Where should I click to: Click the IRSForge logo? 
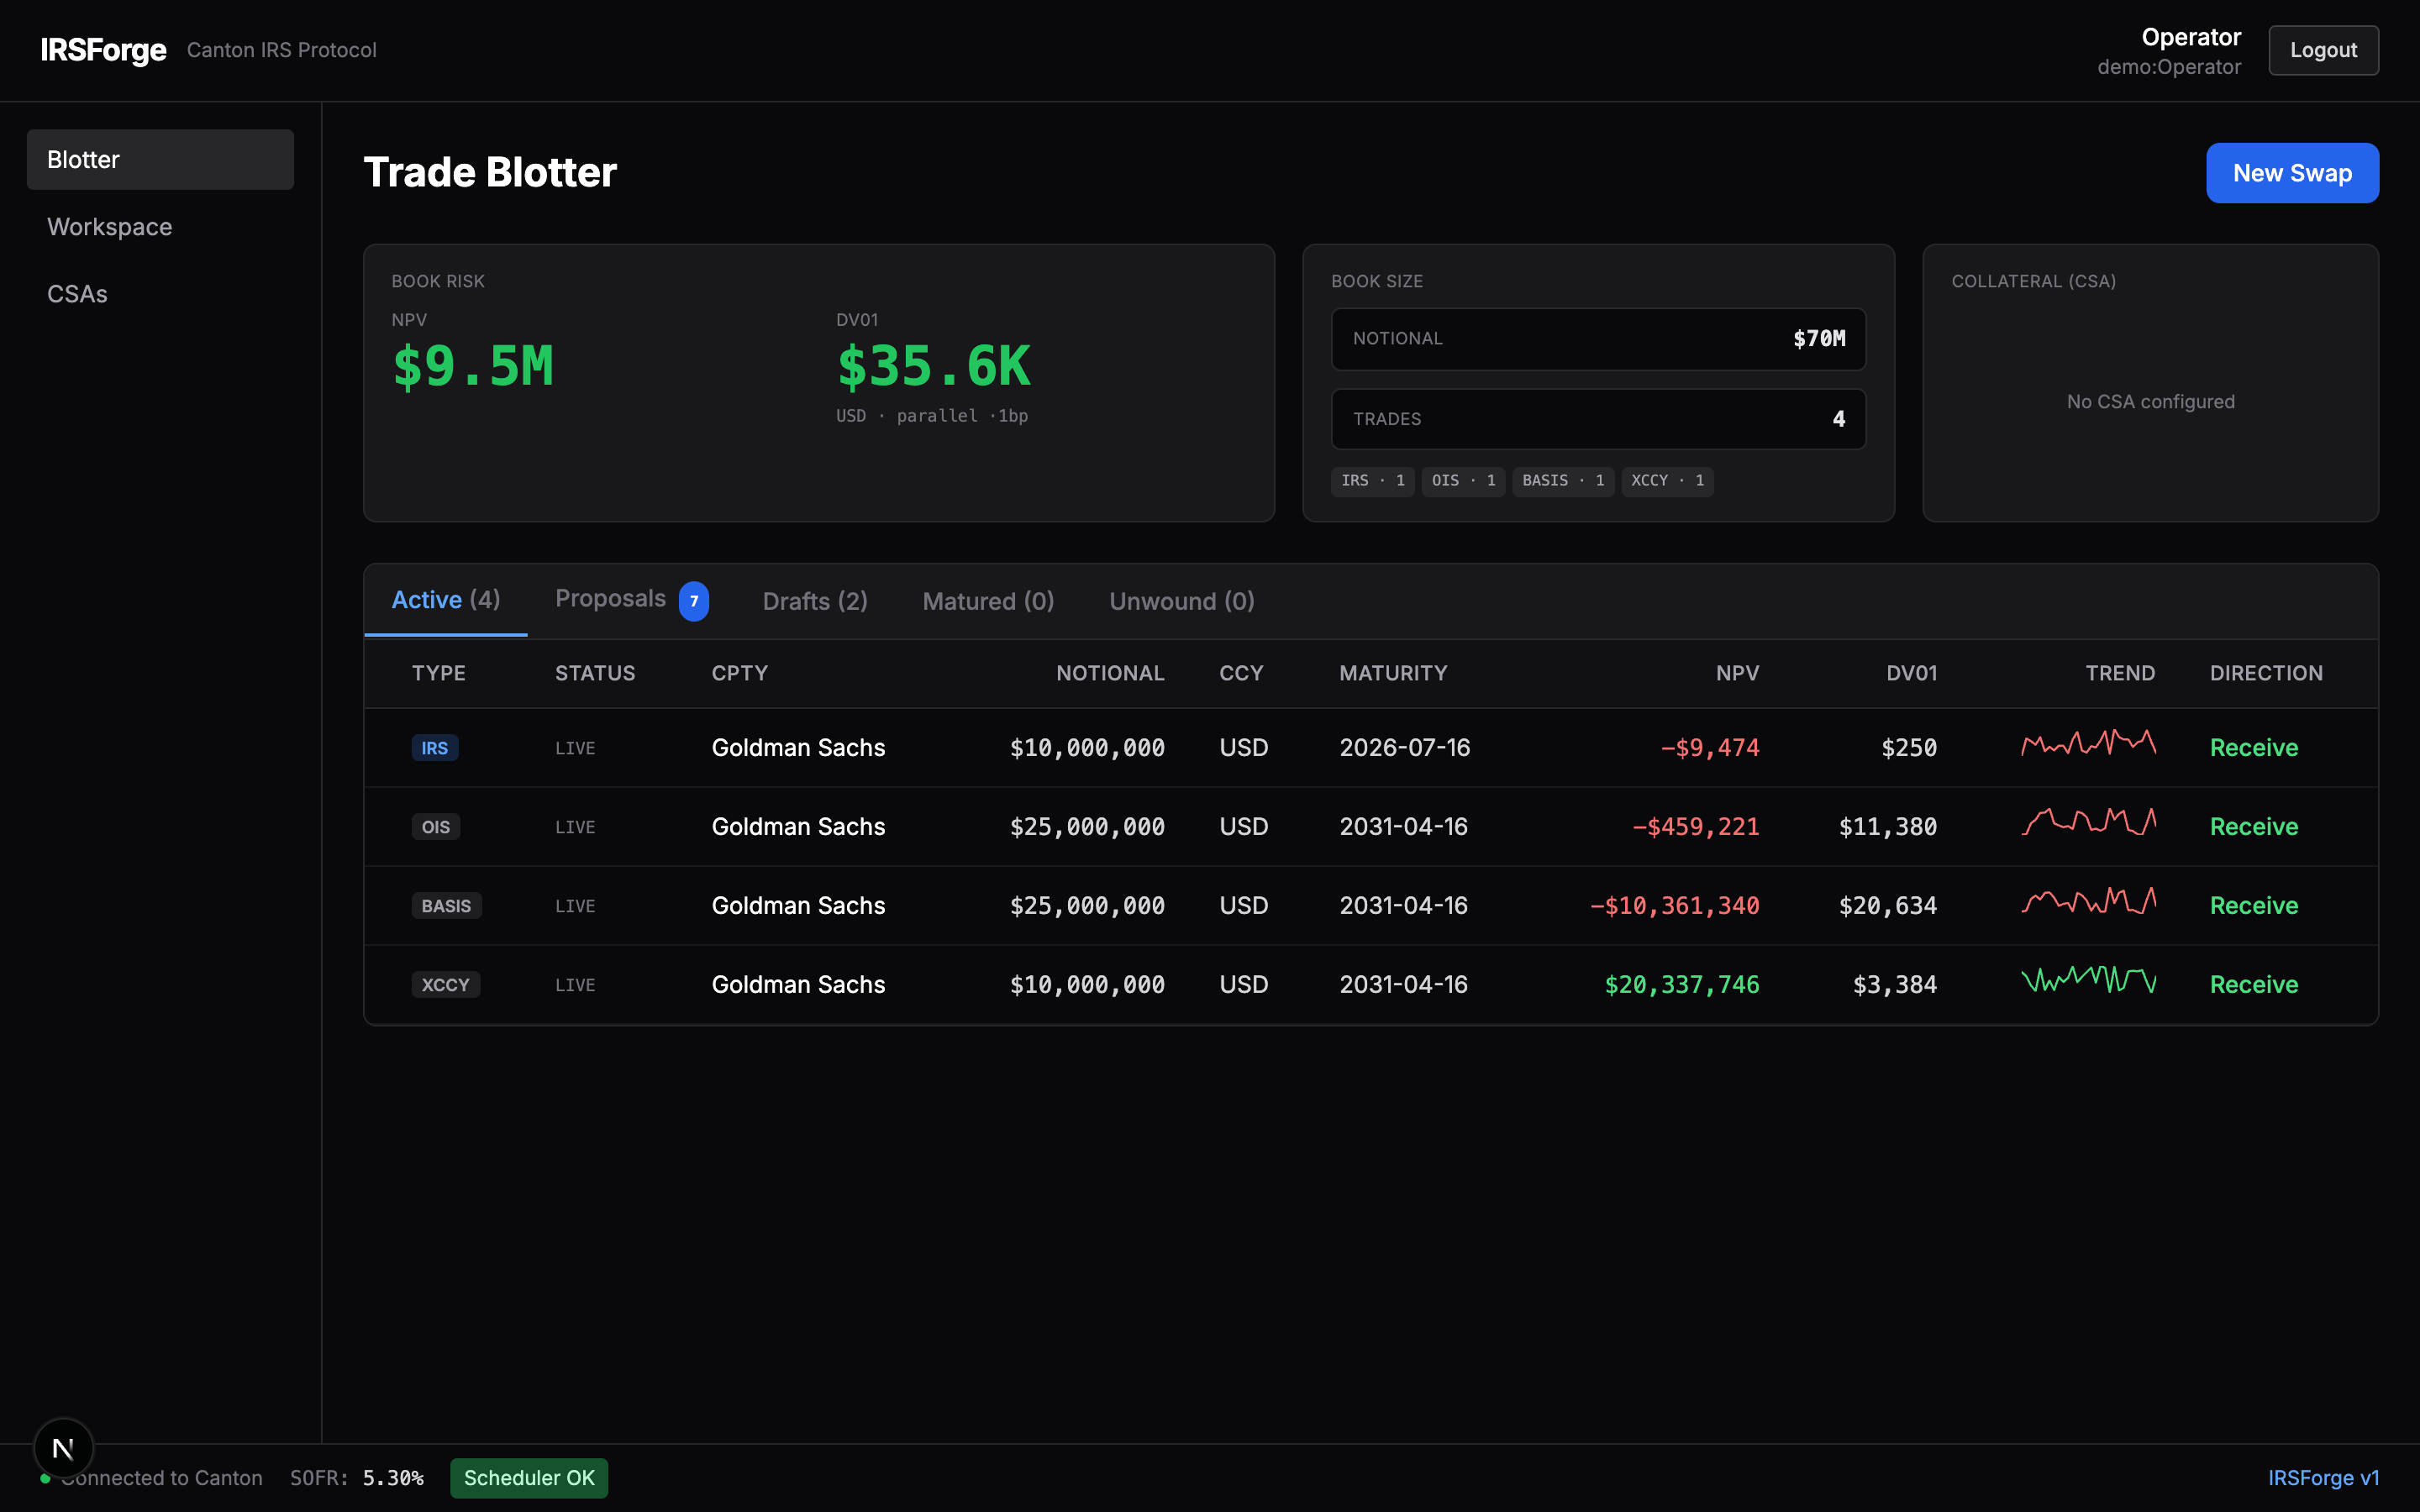point(103,50)
